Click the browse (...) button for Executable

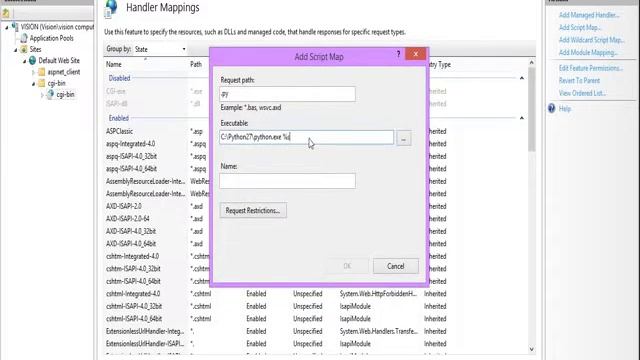pyautogui.click(x=404, y=139)
